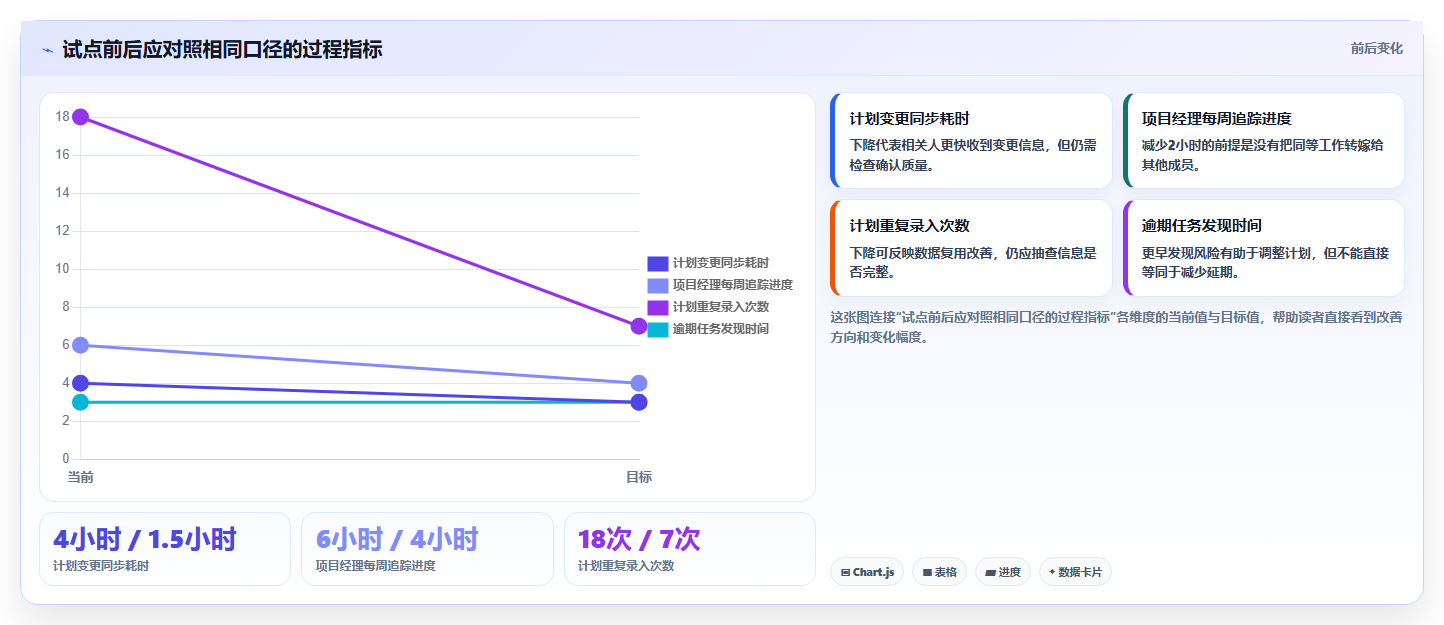Click the 18次 / 7次 stat value
Screen dimensions: 1444x625
click(x=639, y=539)
